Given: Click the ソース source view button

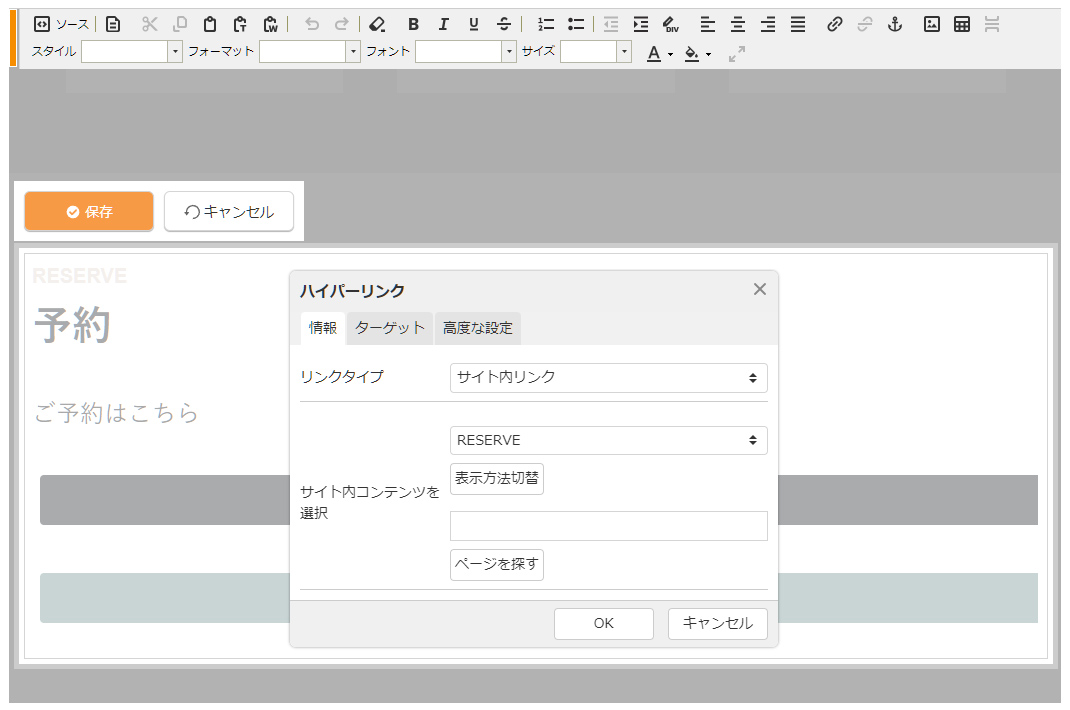Looking at the screenshot, I should pos(61,24).
